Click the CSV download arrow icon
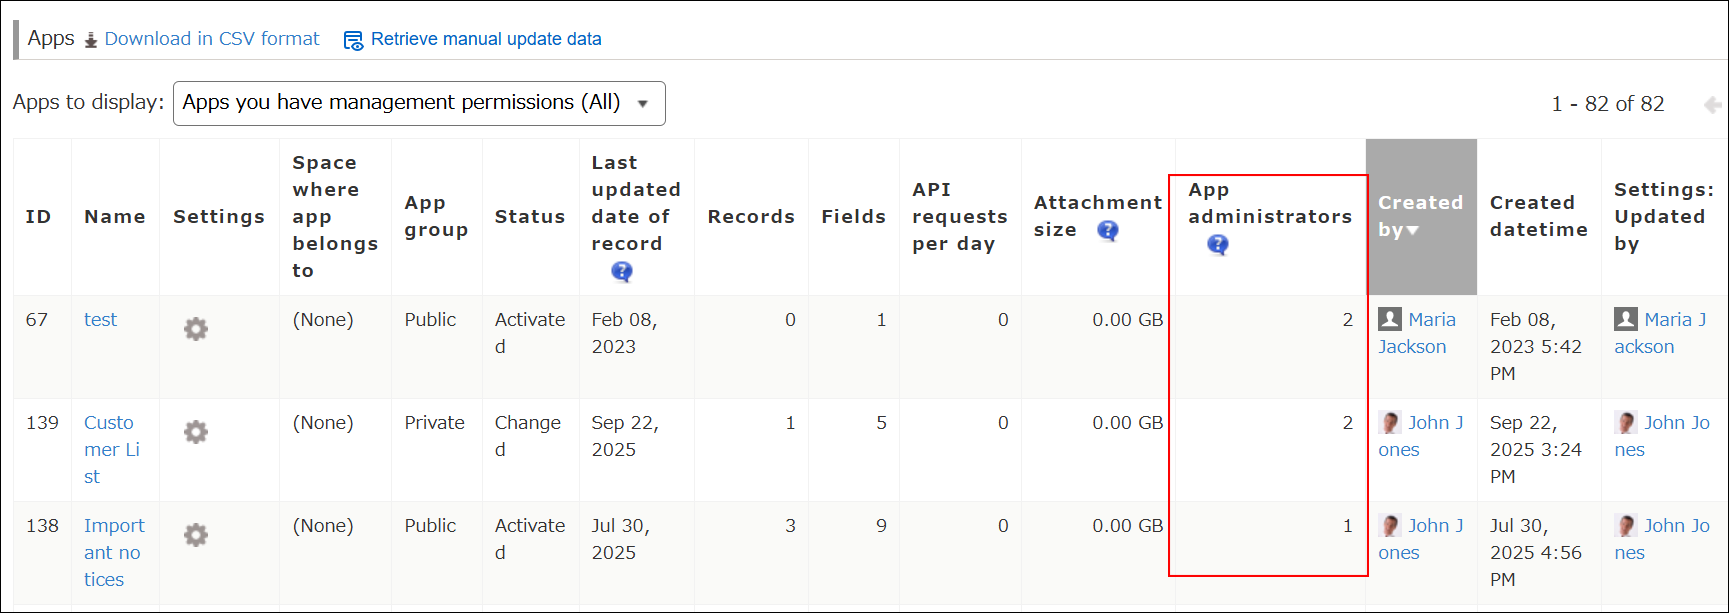This screenshot has width=1729, height=613. pos(91,40)
